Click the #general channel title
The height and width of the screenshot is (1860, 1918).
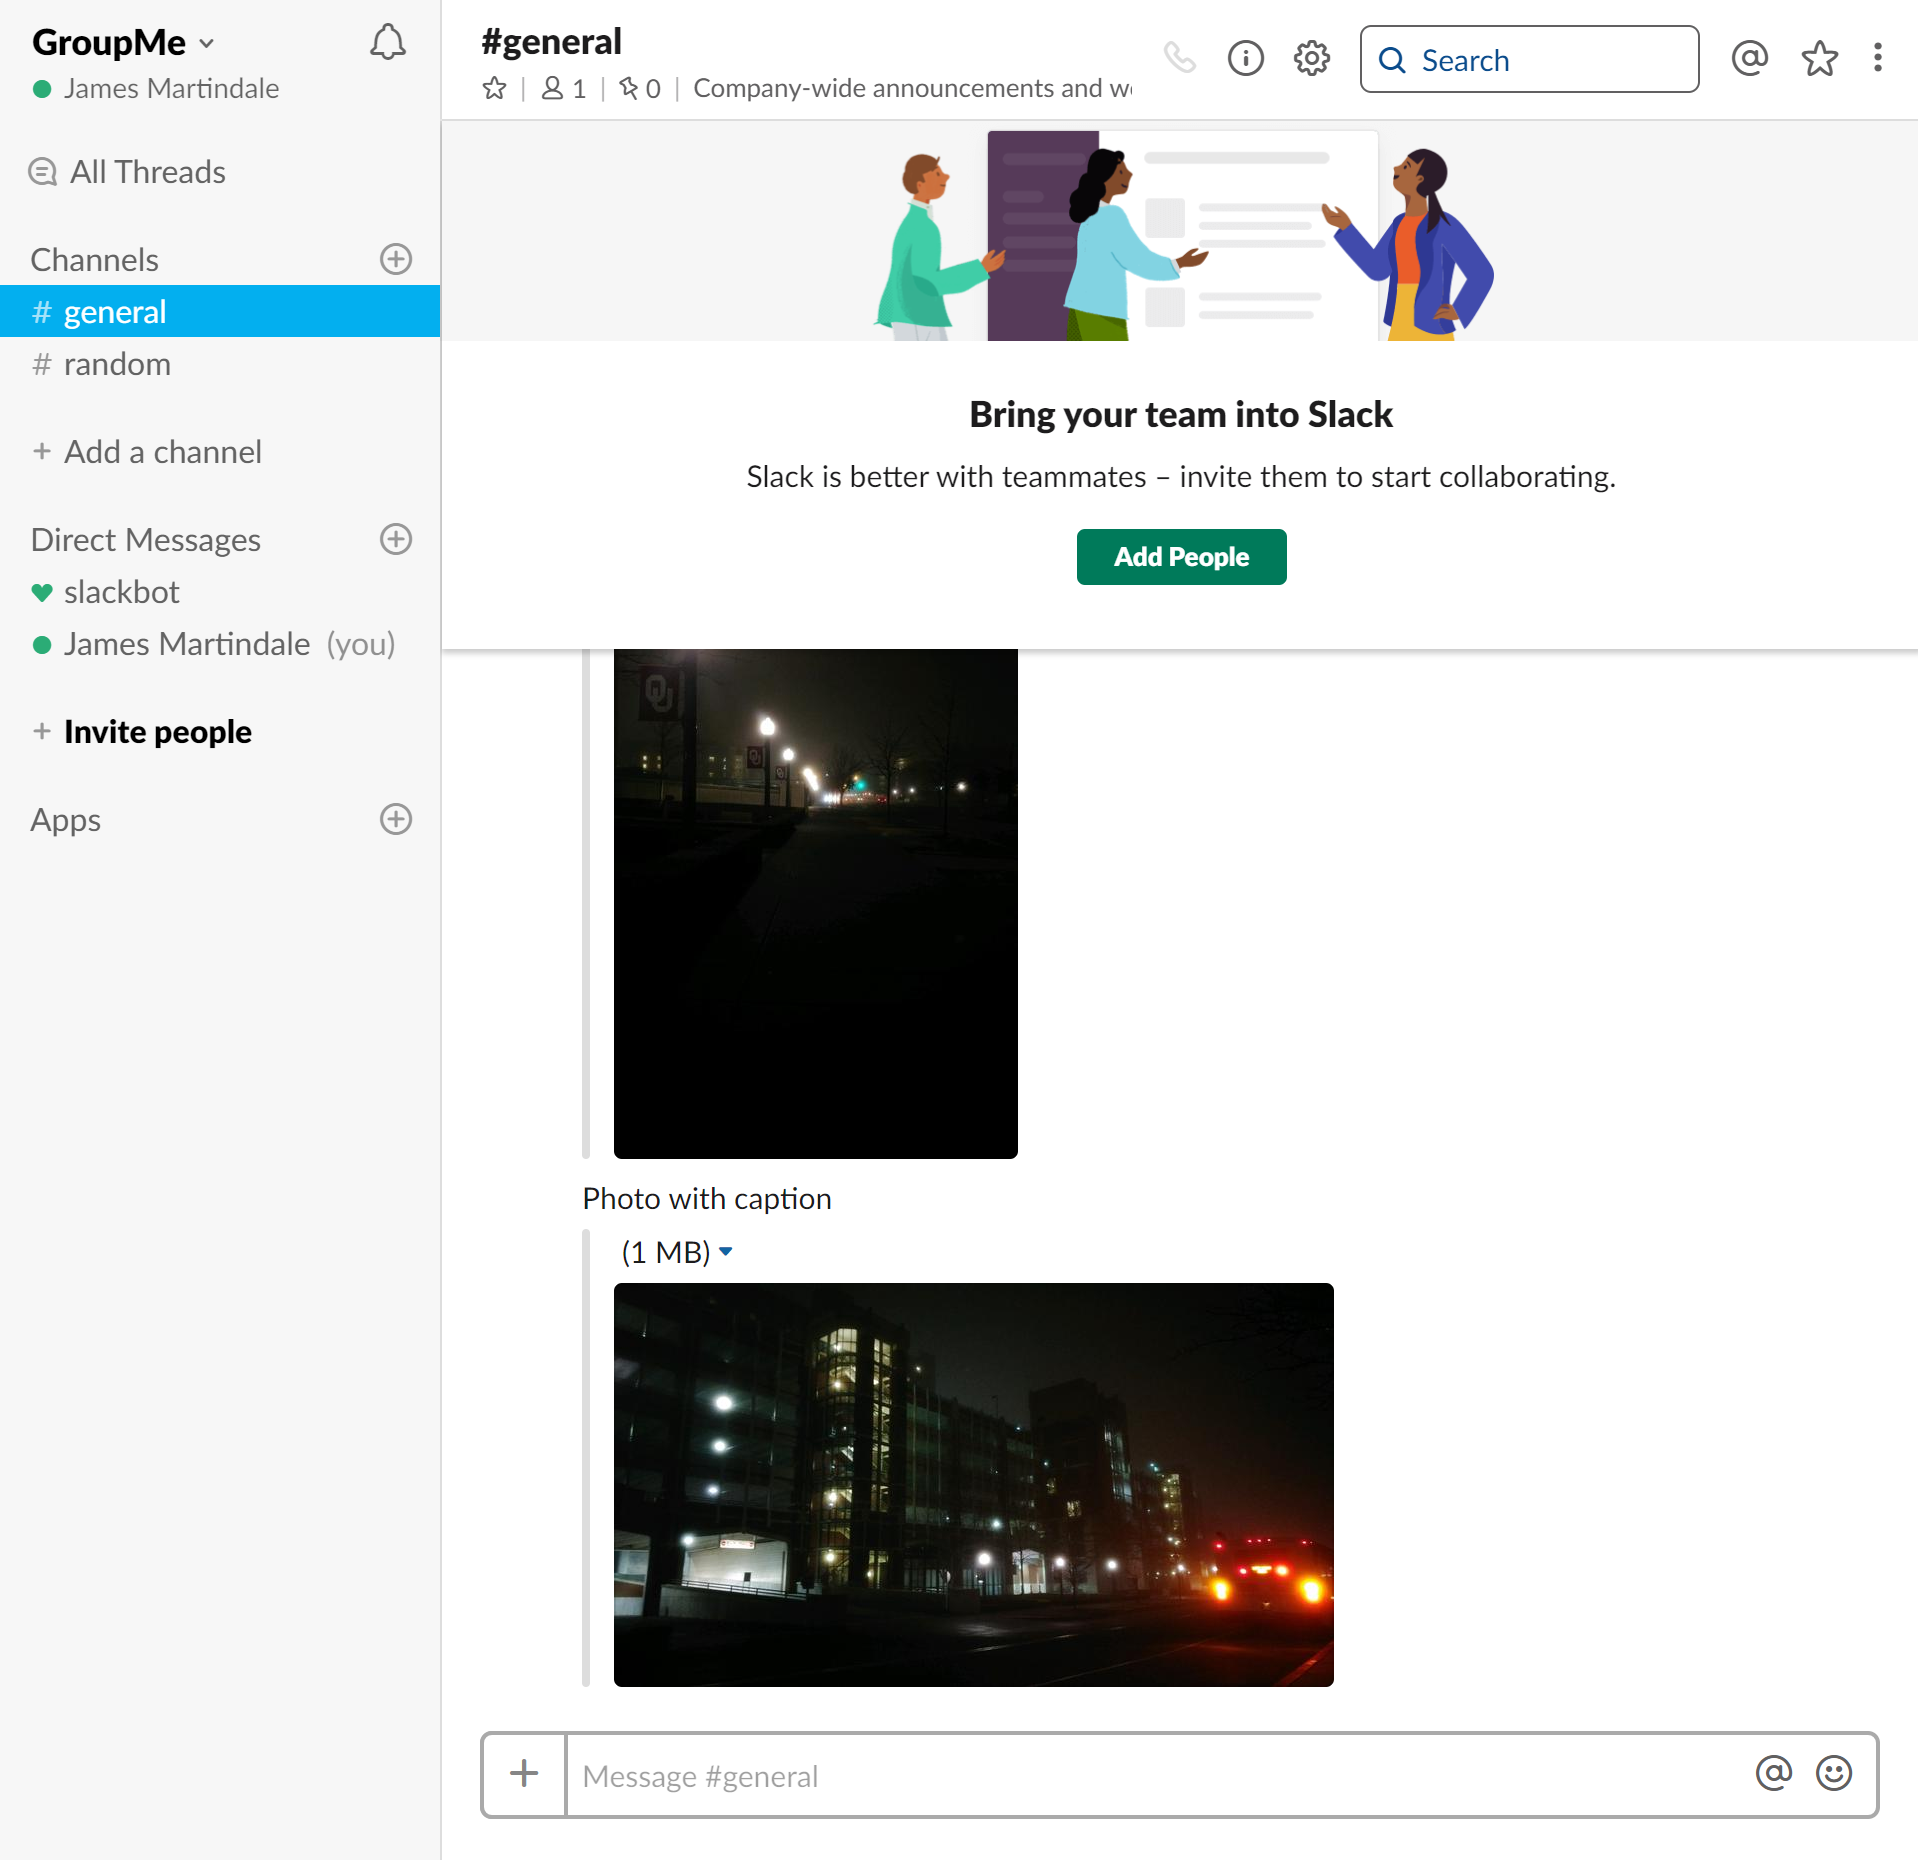(x=551, y=42)
